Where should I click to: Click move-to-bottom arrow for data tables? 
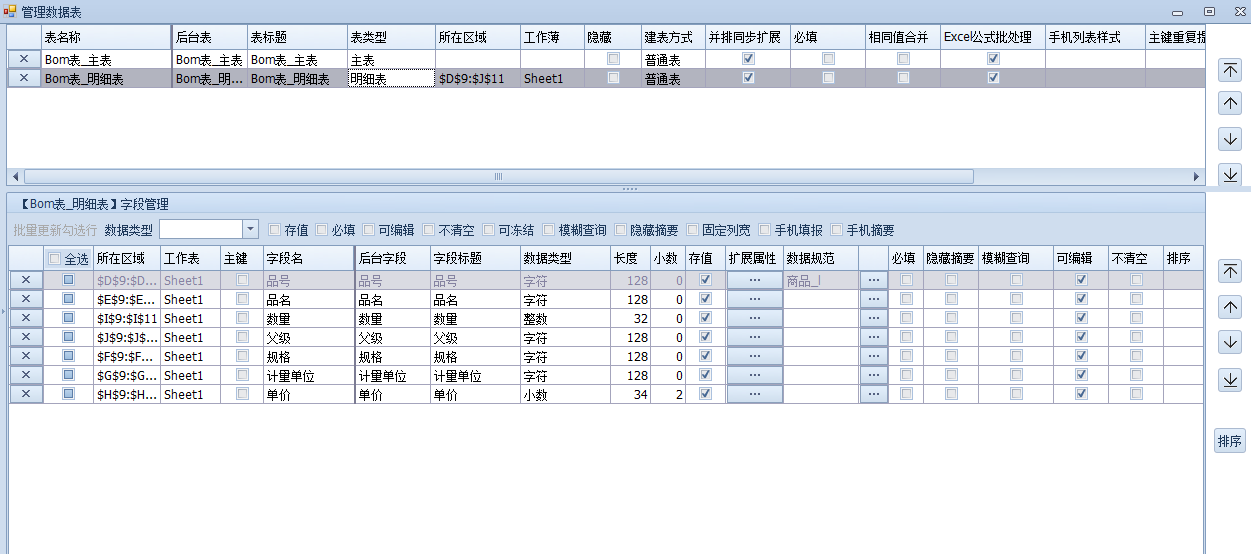1230,174
